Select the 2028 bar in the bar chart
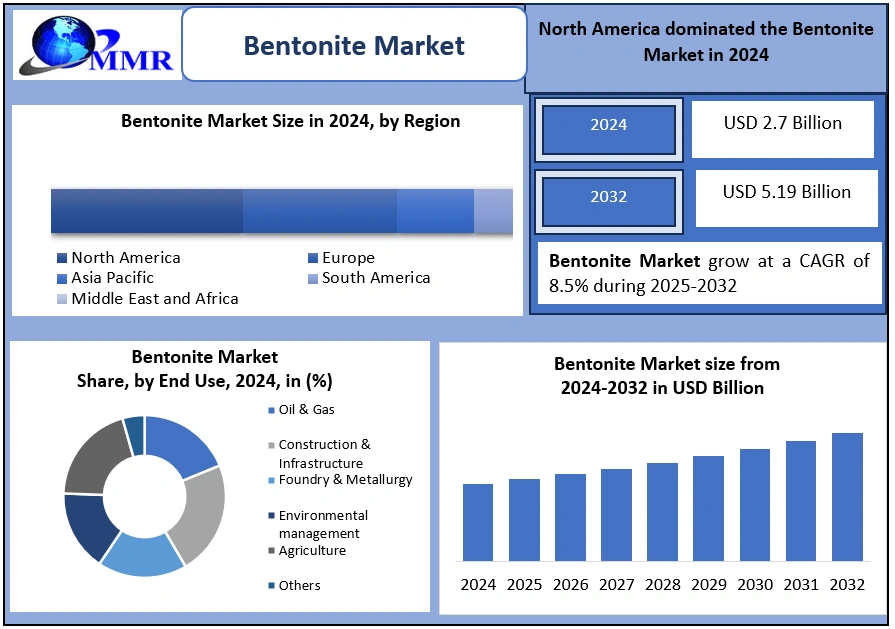The height and width of the screenshot is (629, 895). click(662, 511)
